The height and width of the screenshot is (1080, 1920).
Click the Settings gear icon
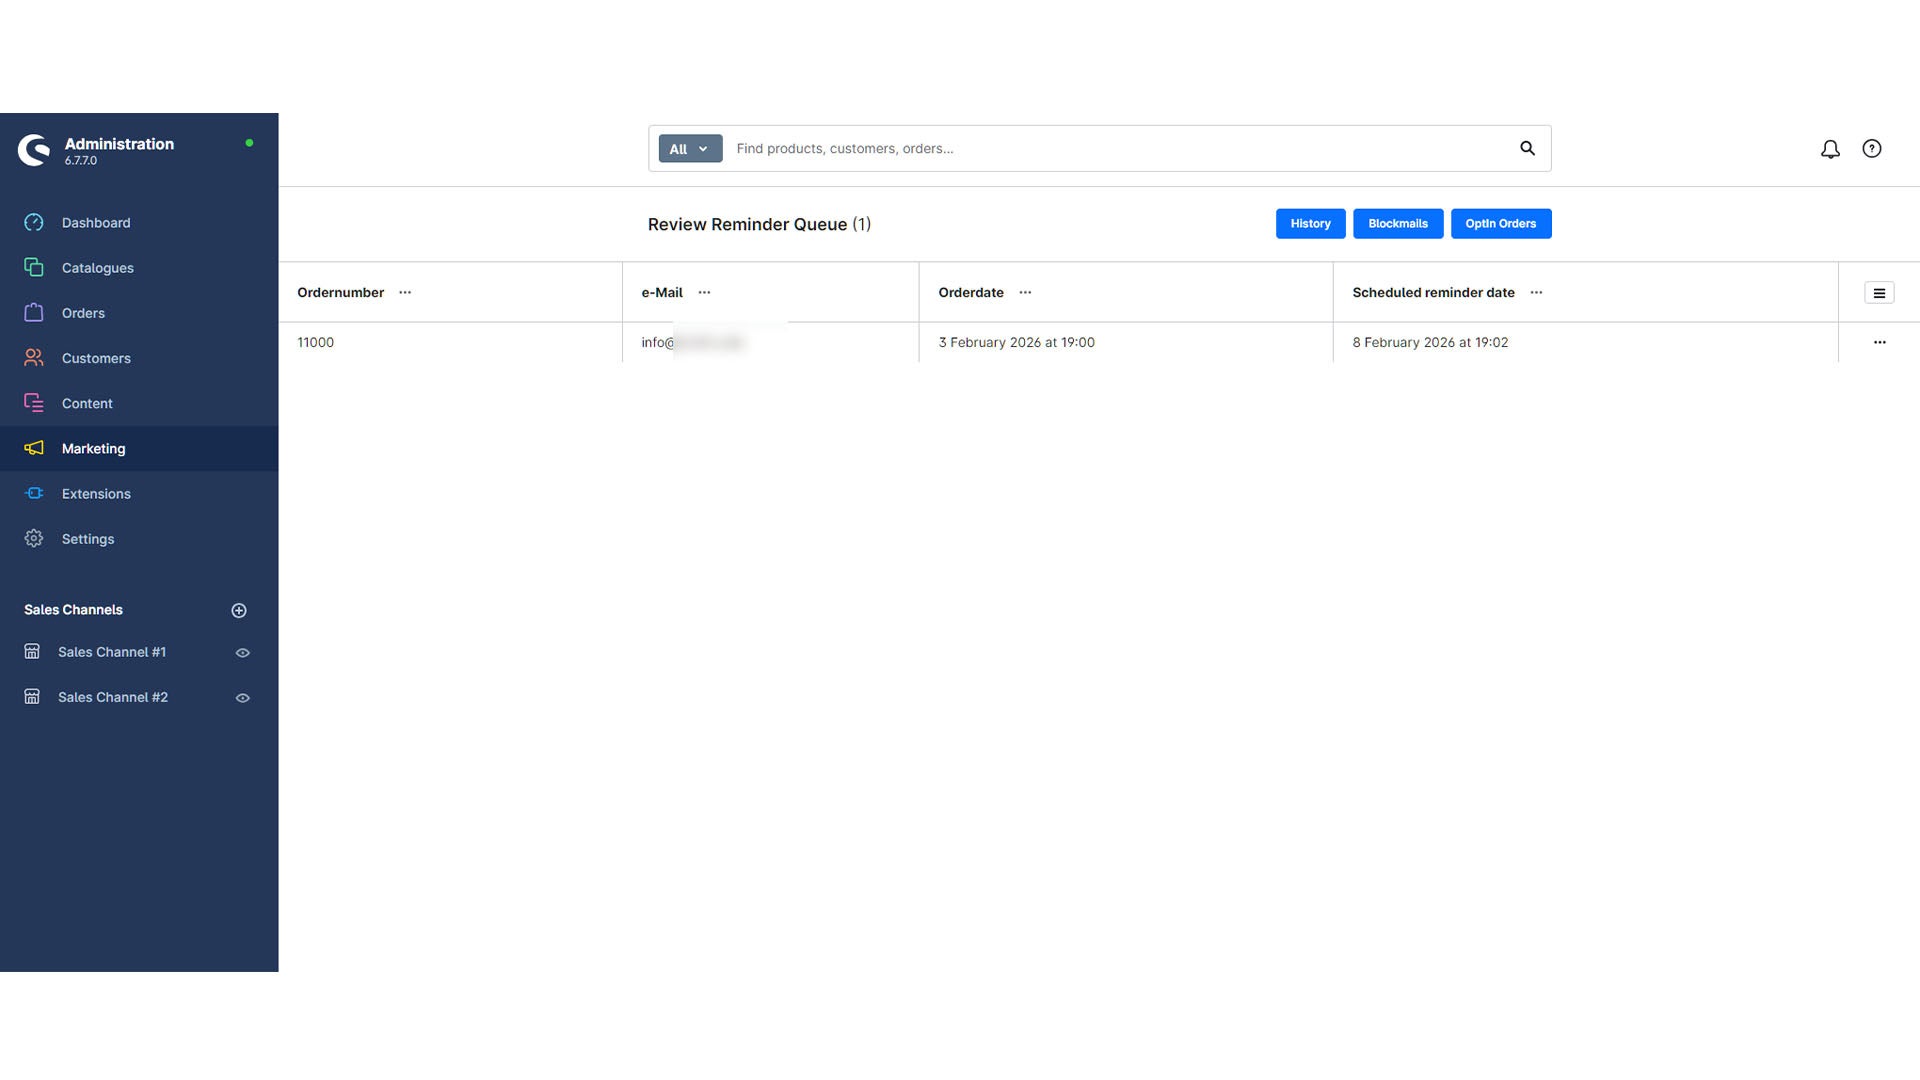34,538
